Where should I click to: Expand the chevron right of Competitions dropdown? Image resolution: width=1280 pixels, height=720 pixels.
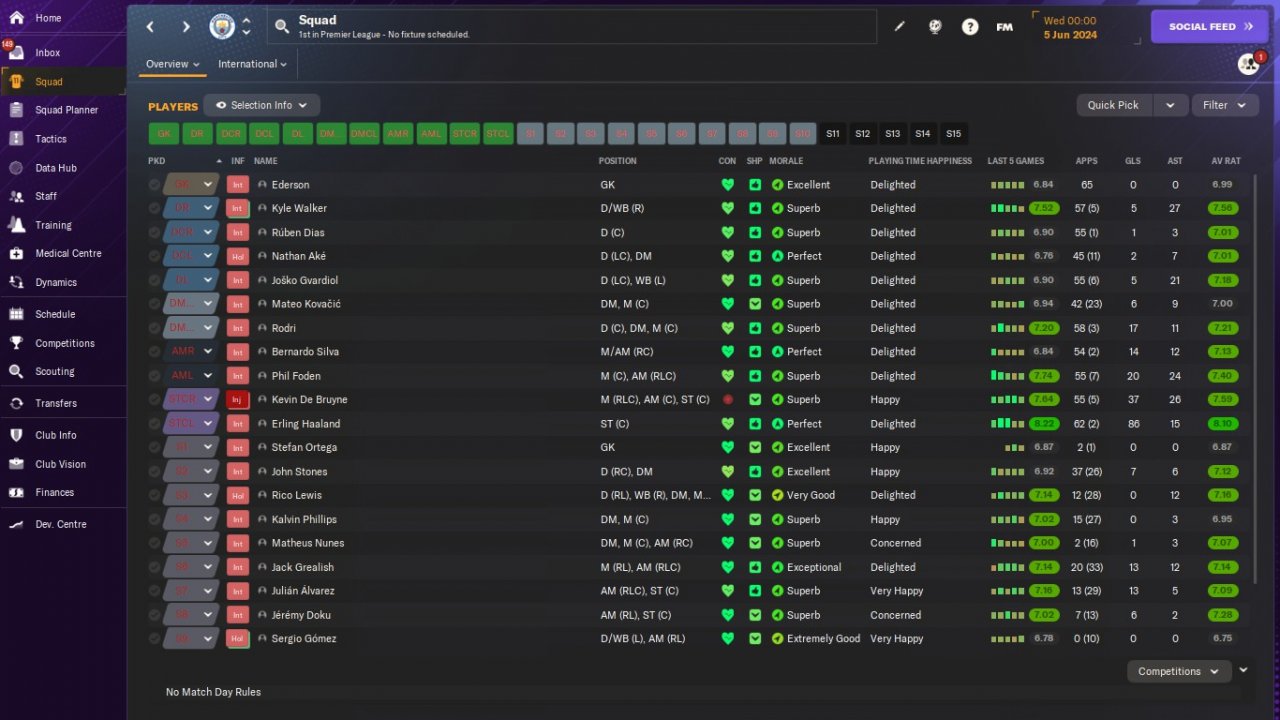click(x=1243, y=671)
